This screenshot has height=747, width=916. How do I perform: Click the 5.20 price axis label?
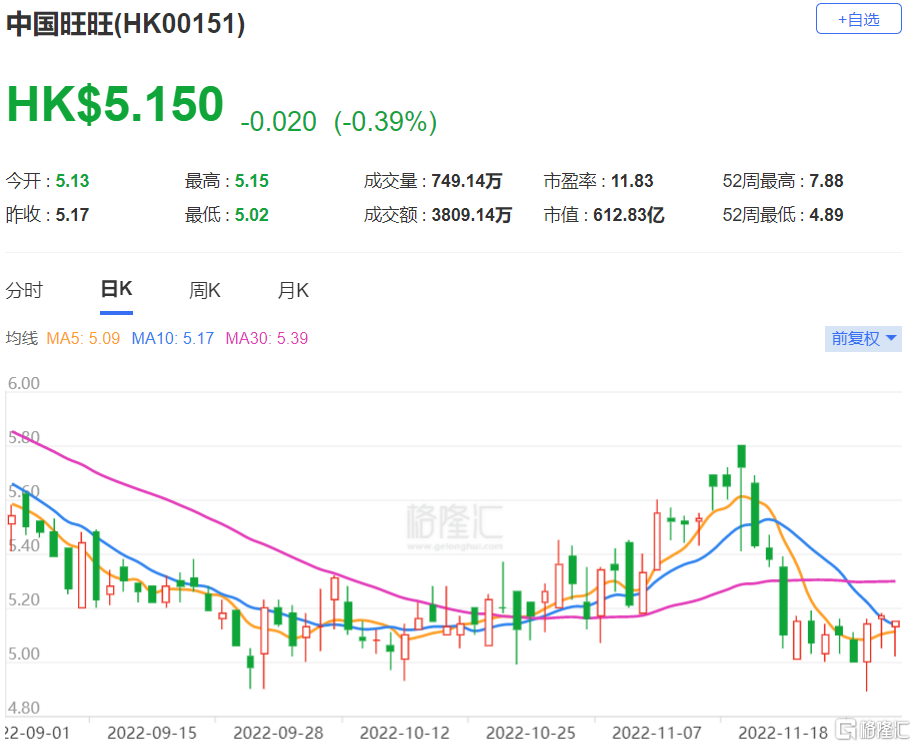pyautogui.click(x=24, y=600)
